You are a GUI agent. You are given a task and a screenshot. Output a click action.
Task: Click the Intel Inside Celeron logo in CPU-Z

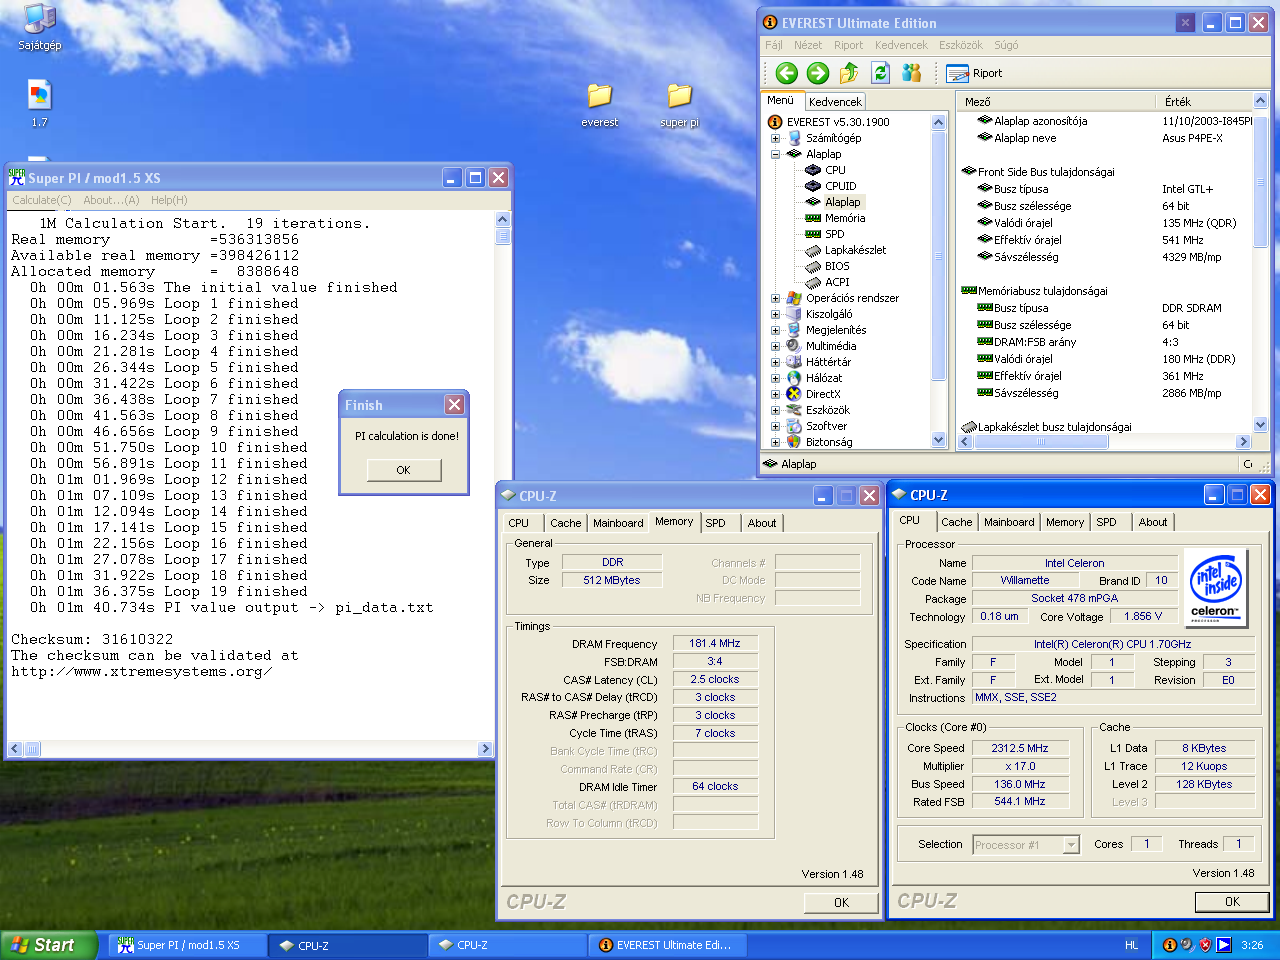point(1214,587)
